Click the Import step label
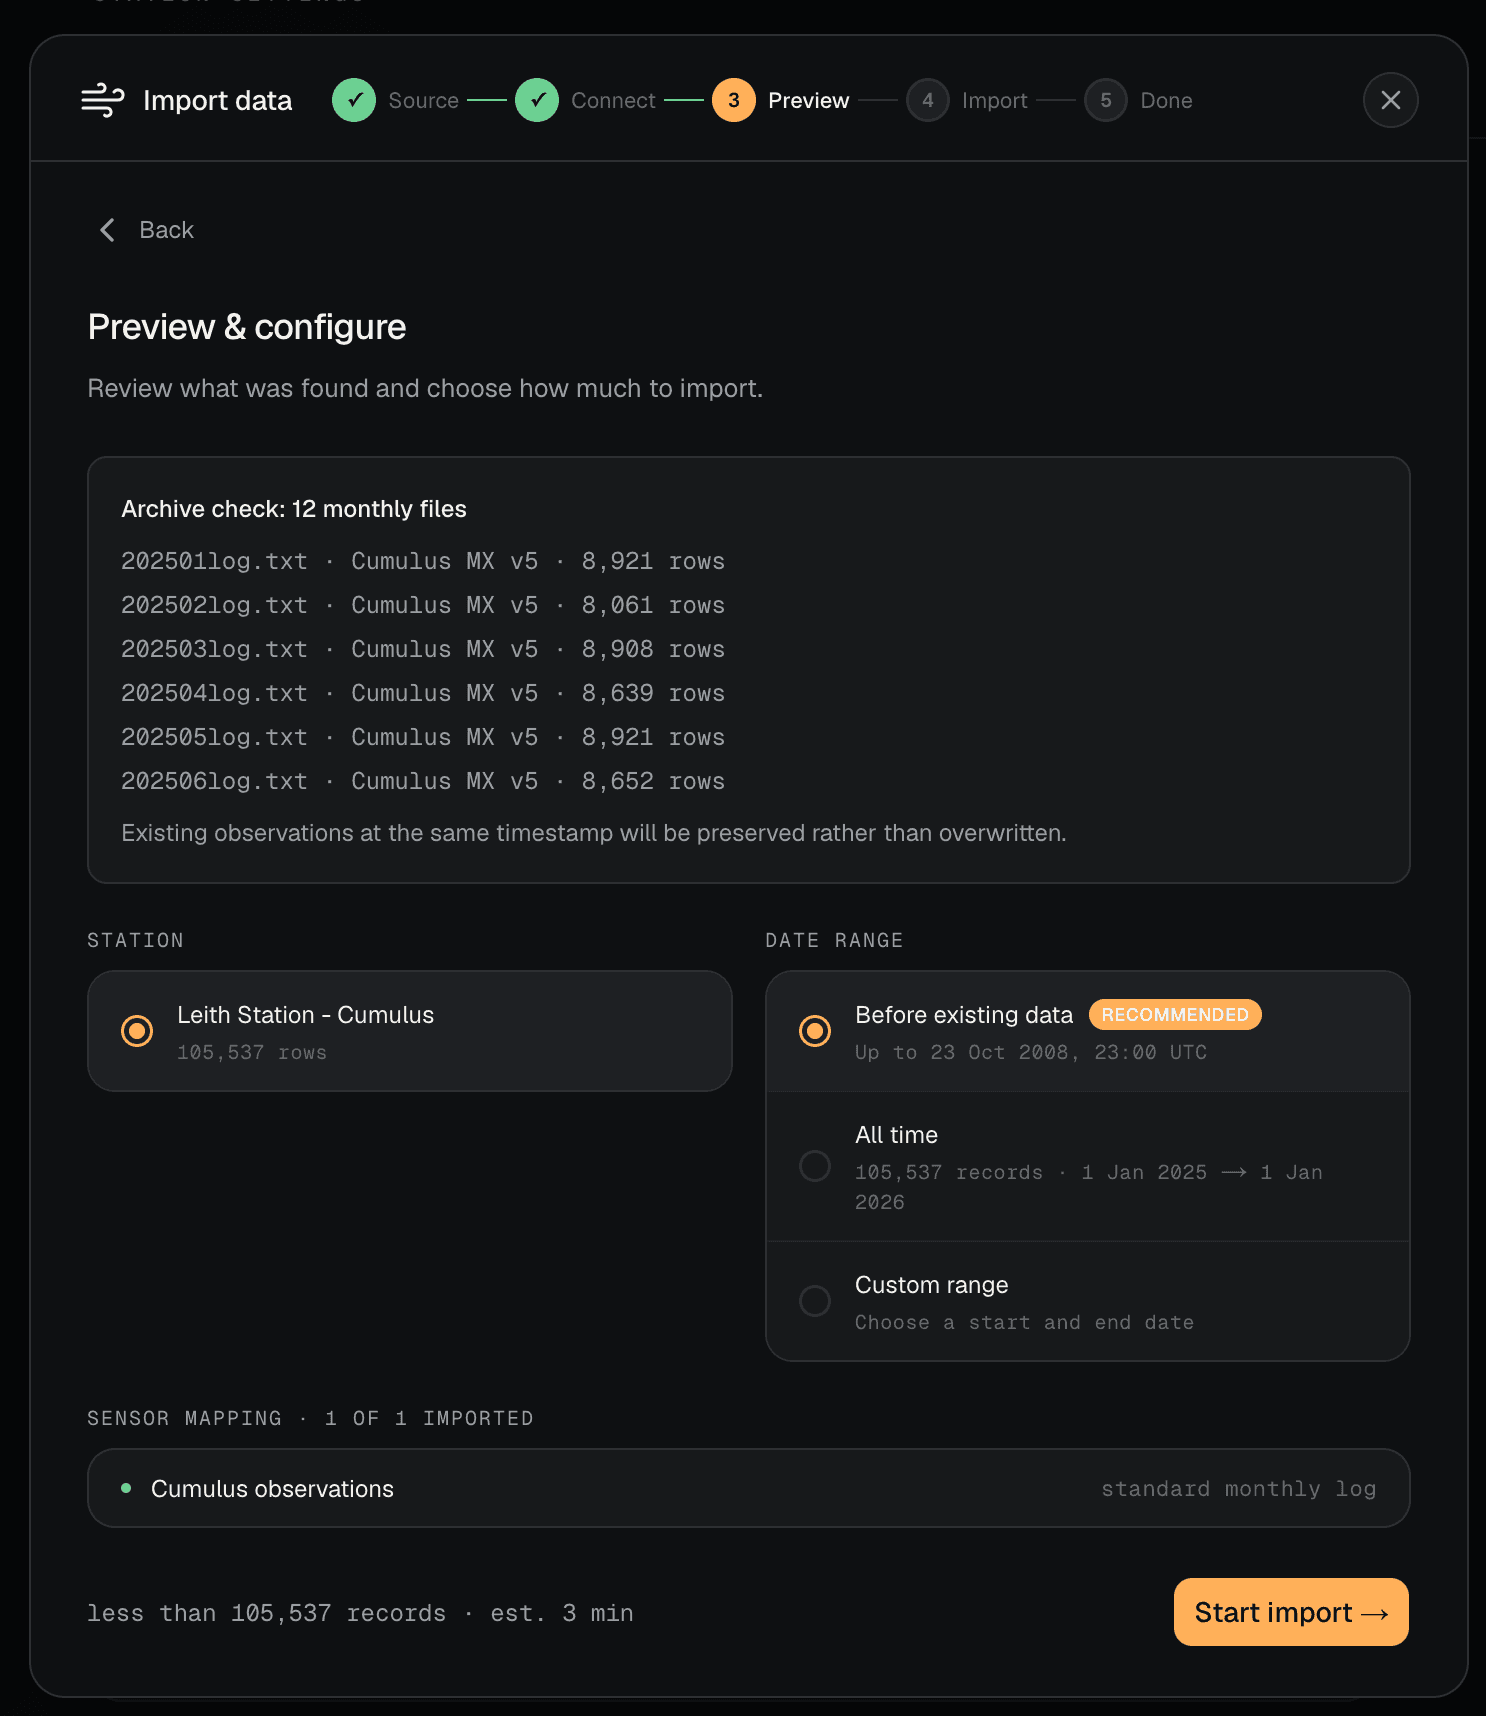Viewport: 1486px width, 1716px height. (995, 100)
